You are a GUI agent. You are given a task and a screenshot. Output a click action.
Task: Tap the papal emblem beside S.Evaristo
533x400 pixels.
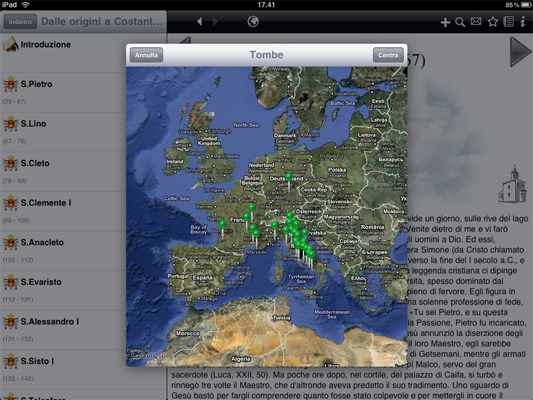click(x=10, y=282)
